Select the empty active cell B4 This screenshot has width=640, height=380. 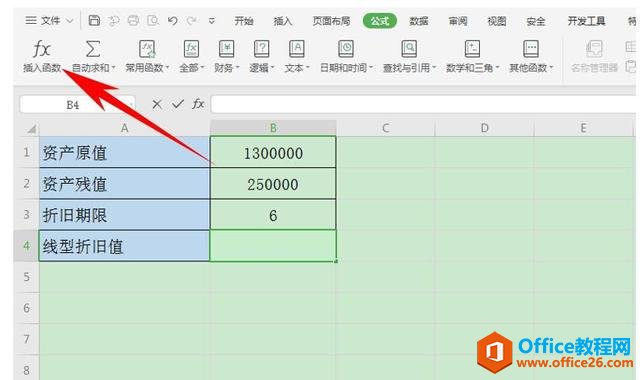click(x=273, y=246)
